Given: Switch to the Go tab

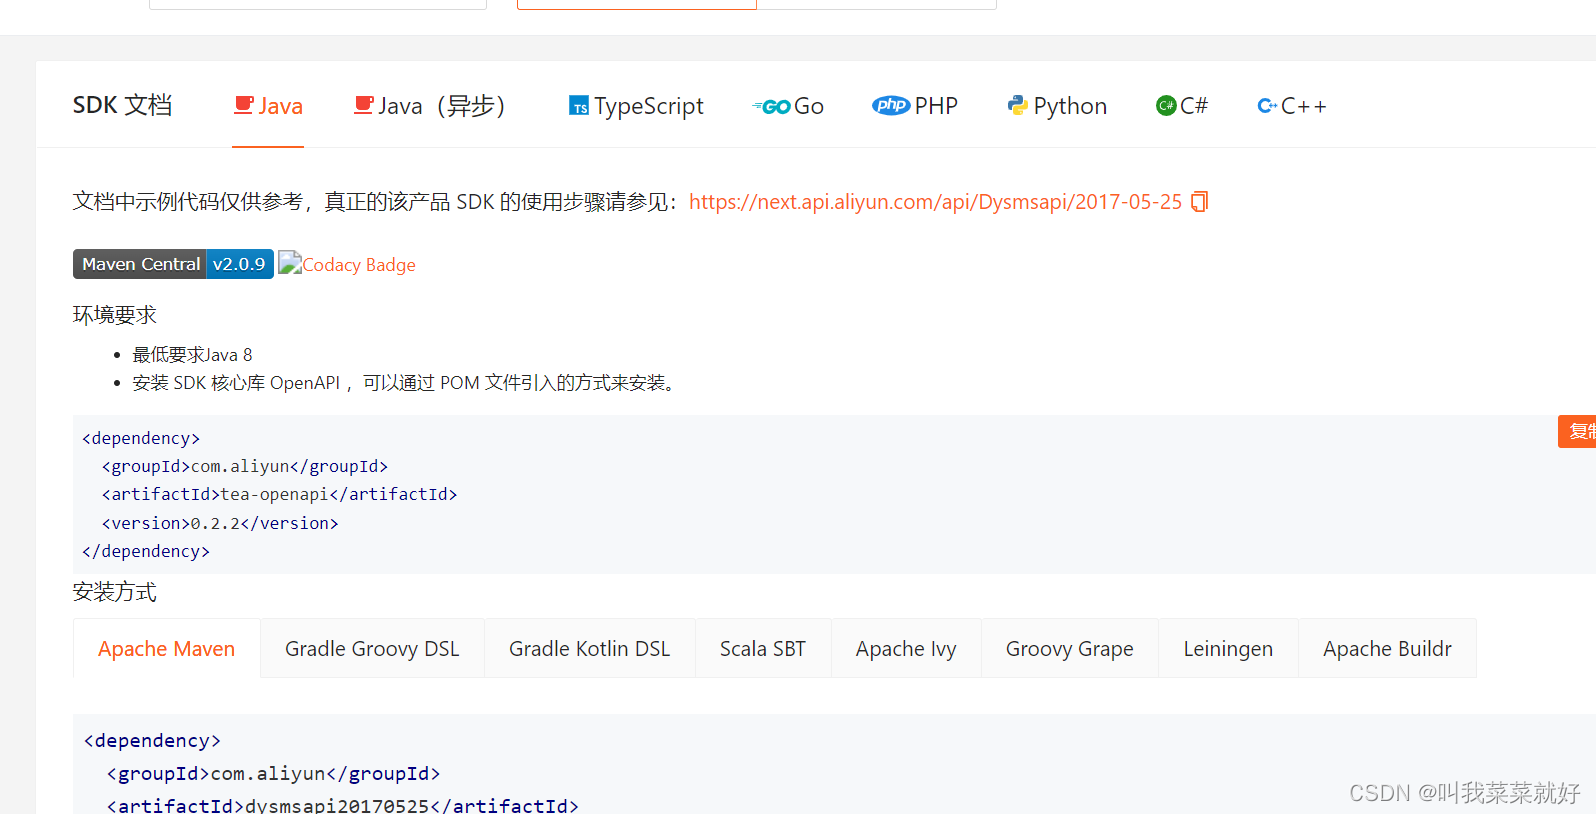Looking at the screenshot, I should pos(788,106).
